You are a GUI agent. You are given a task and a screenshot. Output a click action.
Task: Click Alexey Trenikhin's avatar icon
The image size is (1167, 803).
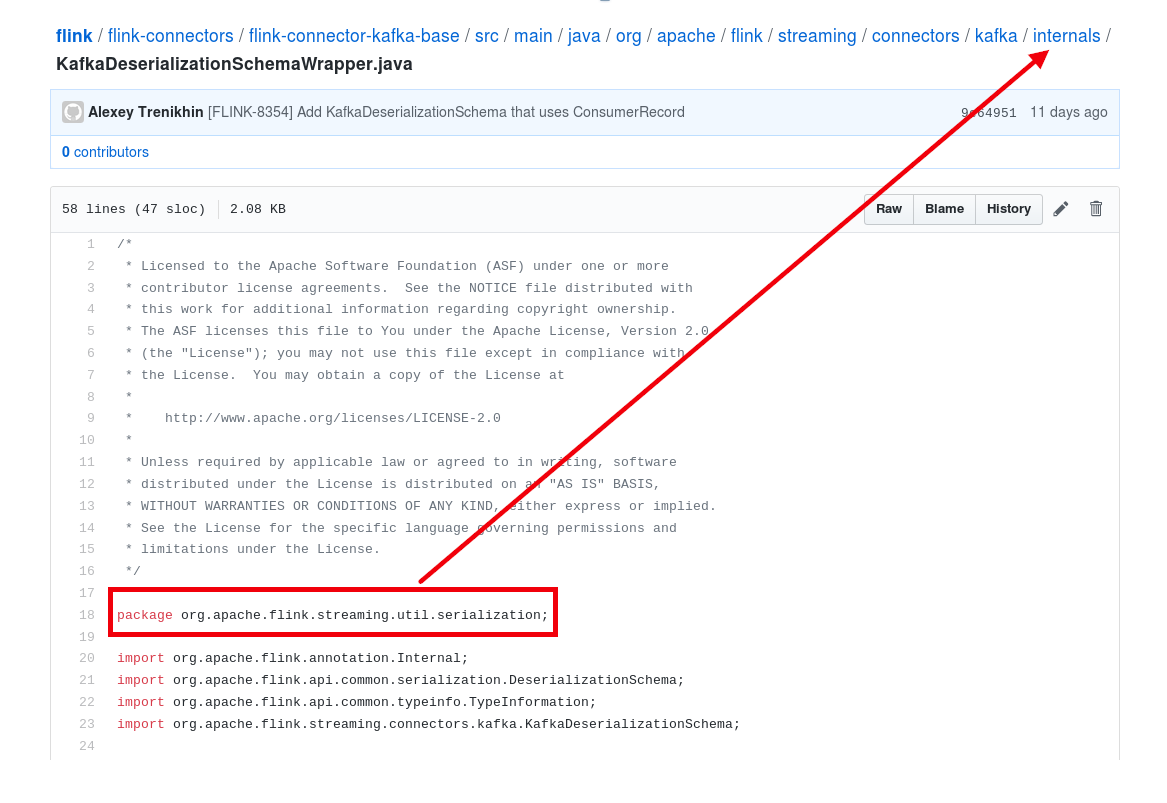tap(72, 112)
